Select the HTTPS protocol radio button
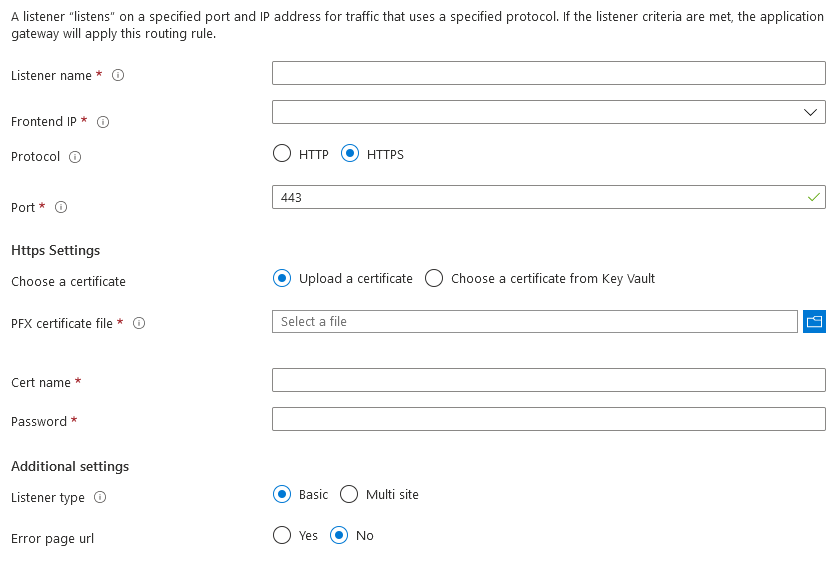 click(x=350, y=154)
